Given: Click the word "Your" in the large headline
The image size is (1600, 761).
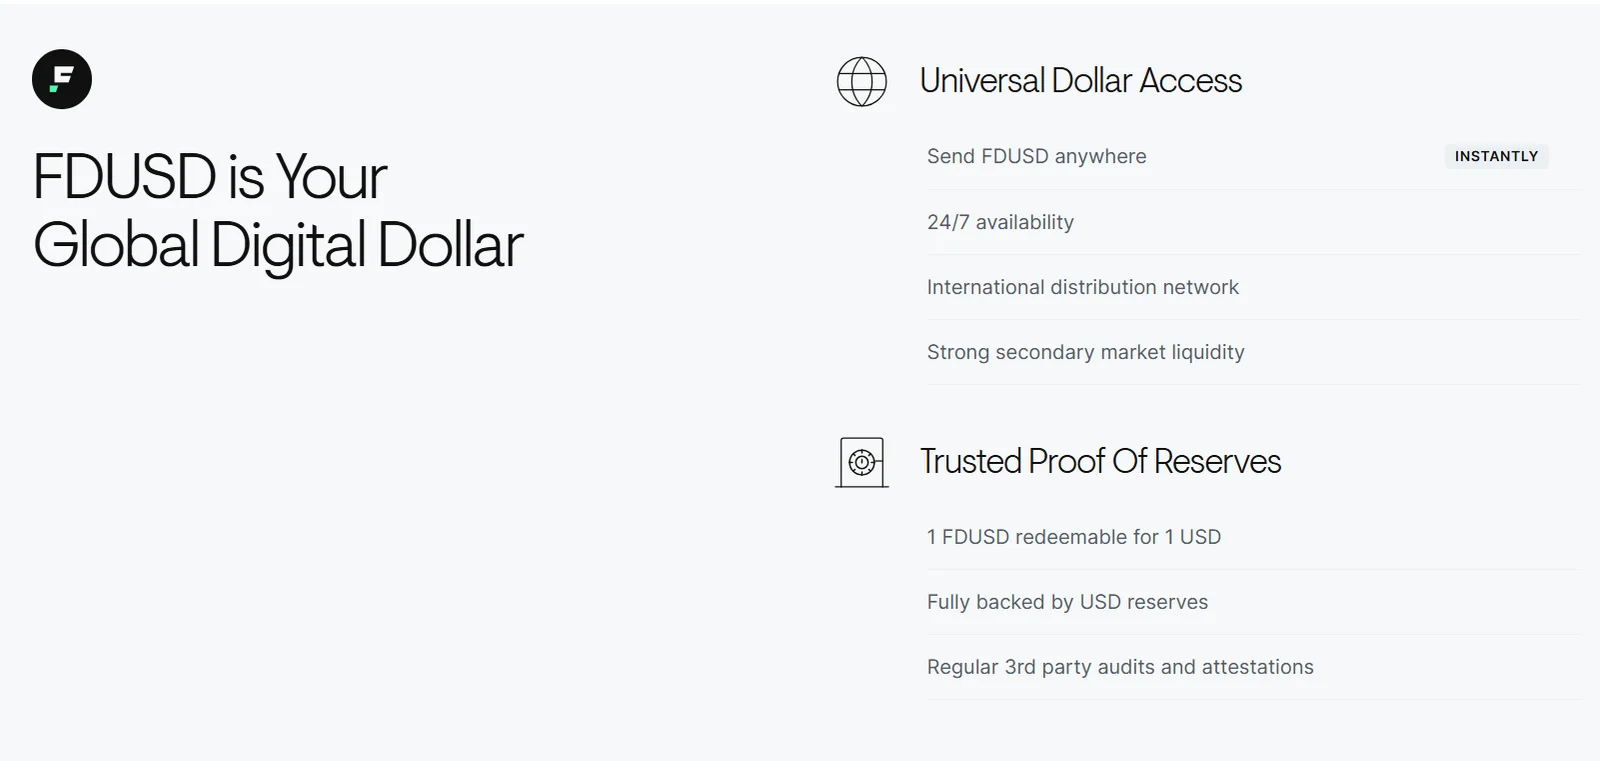Looking at the screenshot, I should pos(330,177).
